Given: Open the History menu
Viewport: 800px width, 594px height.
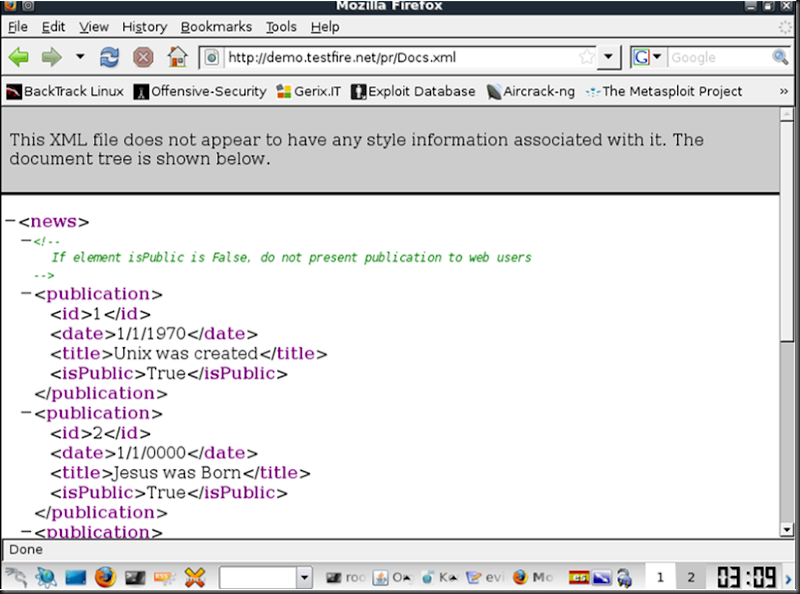Looking at the screenshot, I should (144, 27).
